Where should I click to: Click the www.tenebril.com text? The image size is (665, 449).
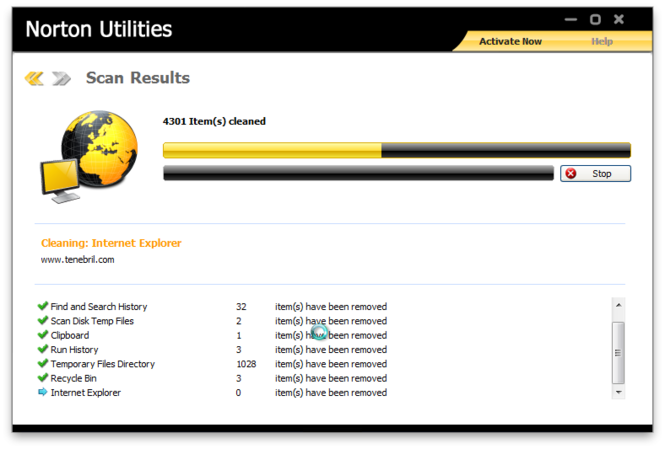pyautogui.click(x=78, y=260)
